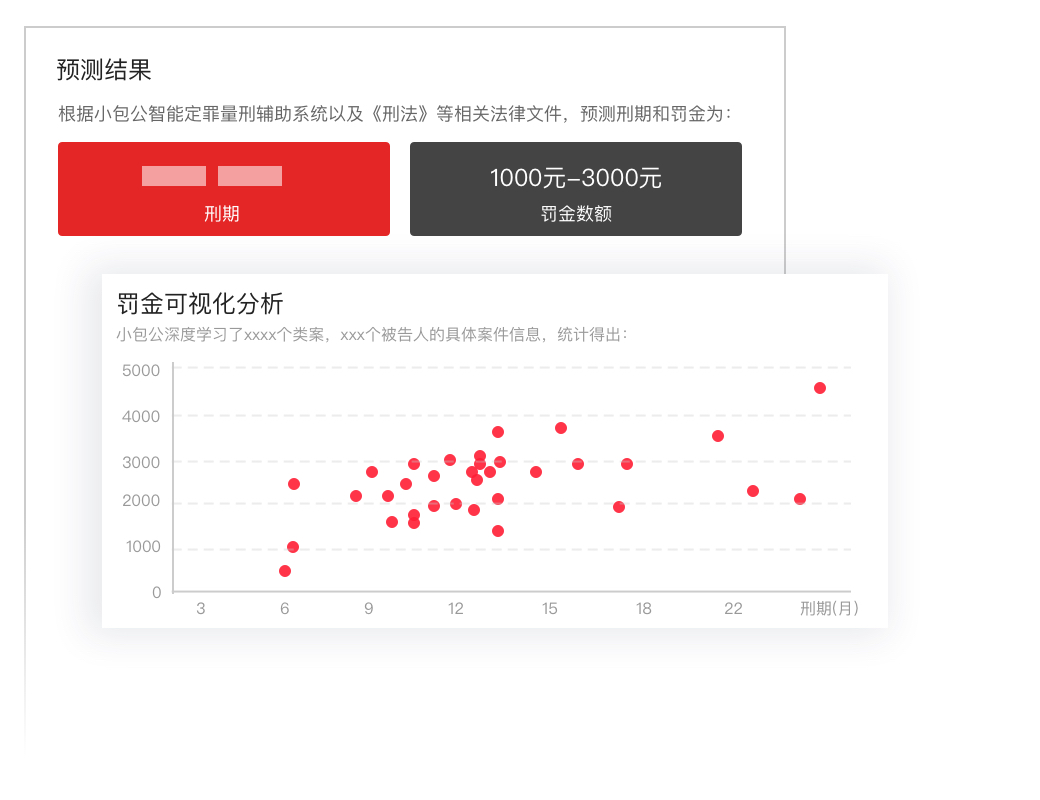Click the 刑期(月) x-axis label

click(829, 609)
